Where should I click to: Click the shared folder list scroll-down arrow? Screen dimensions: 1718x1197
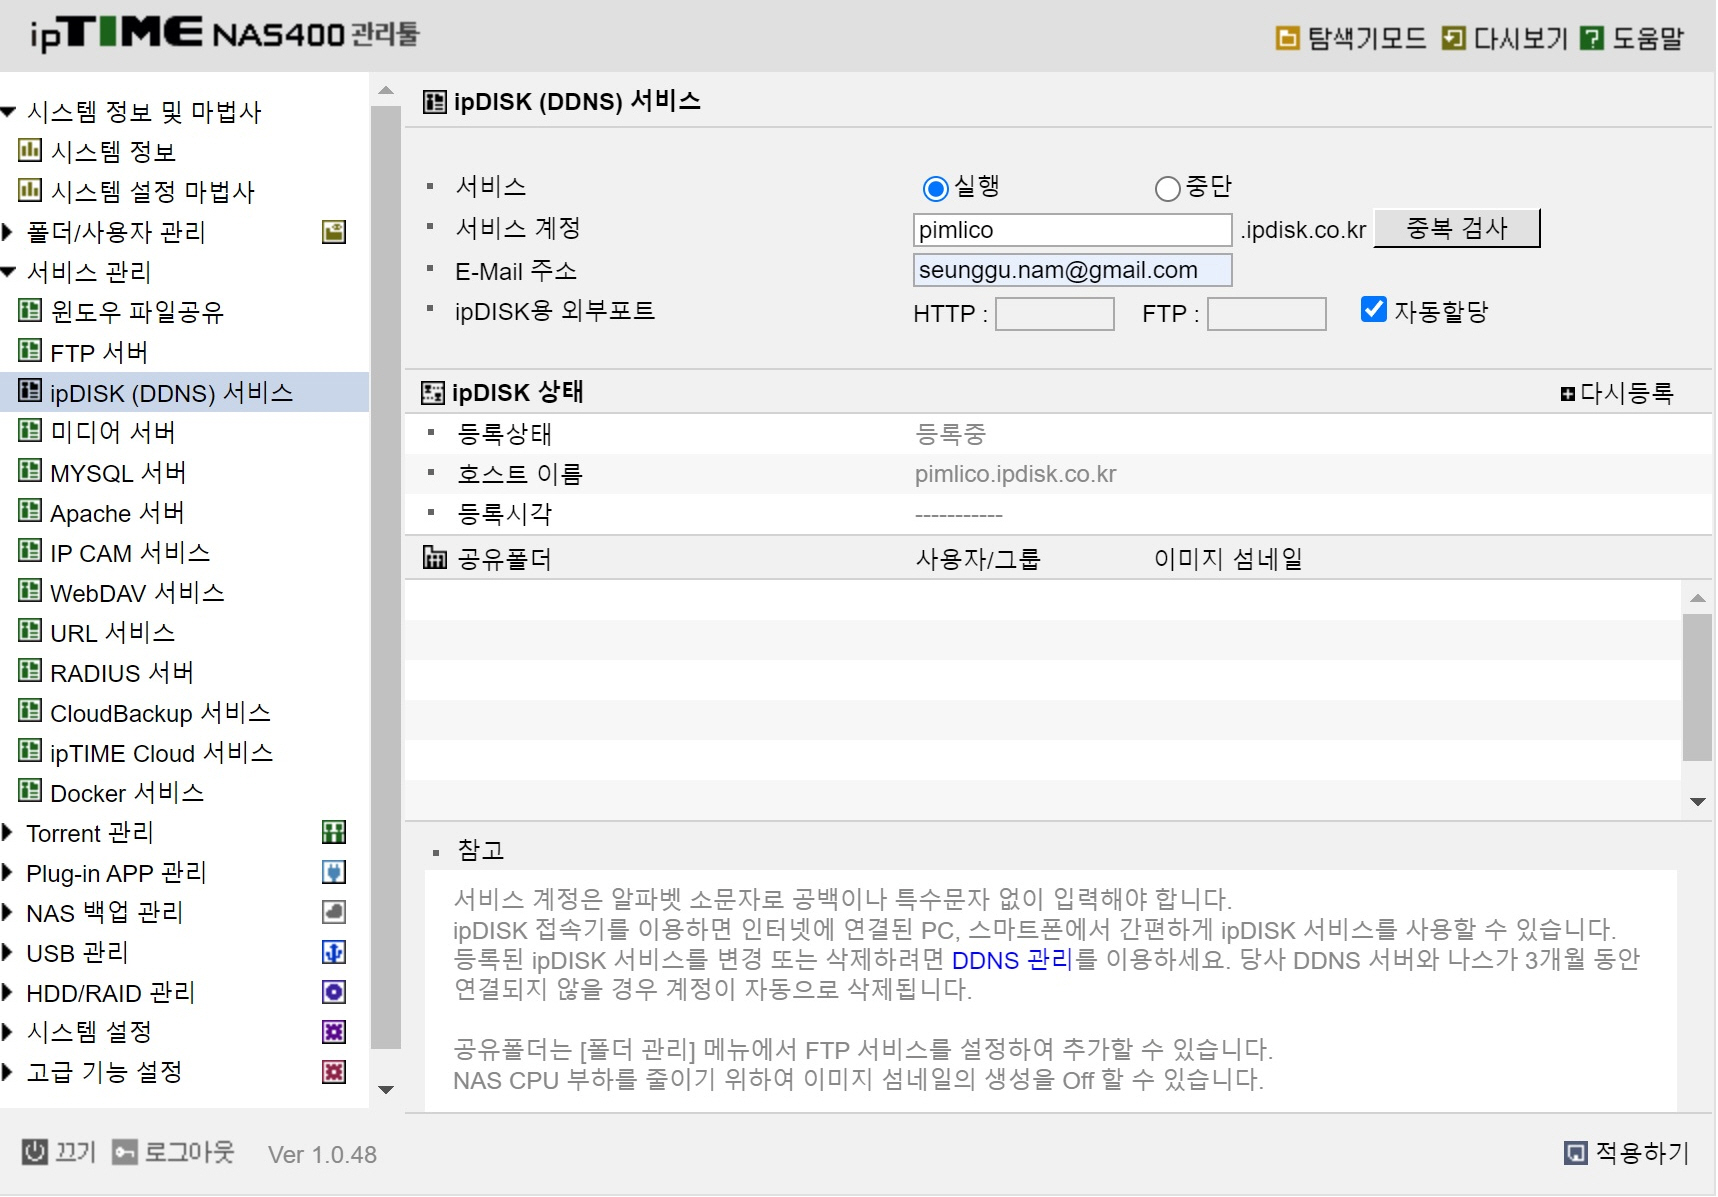(x=1697, y=801)
